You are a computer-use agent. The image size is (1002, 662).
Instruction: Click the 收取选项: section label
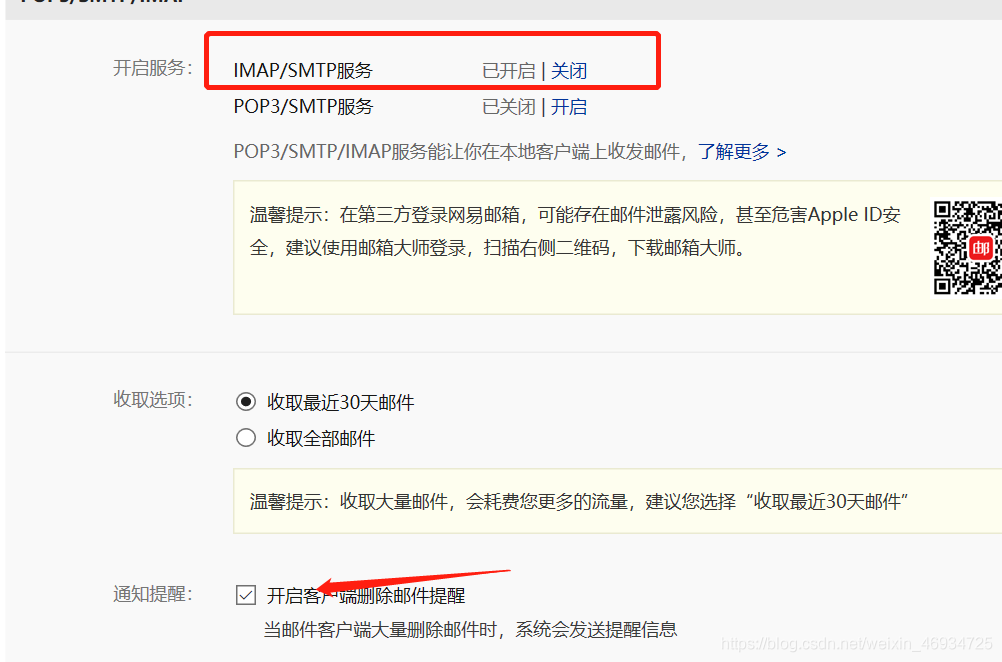(153, 399)
